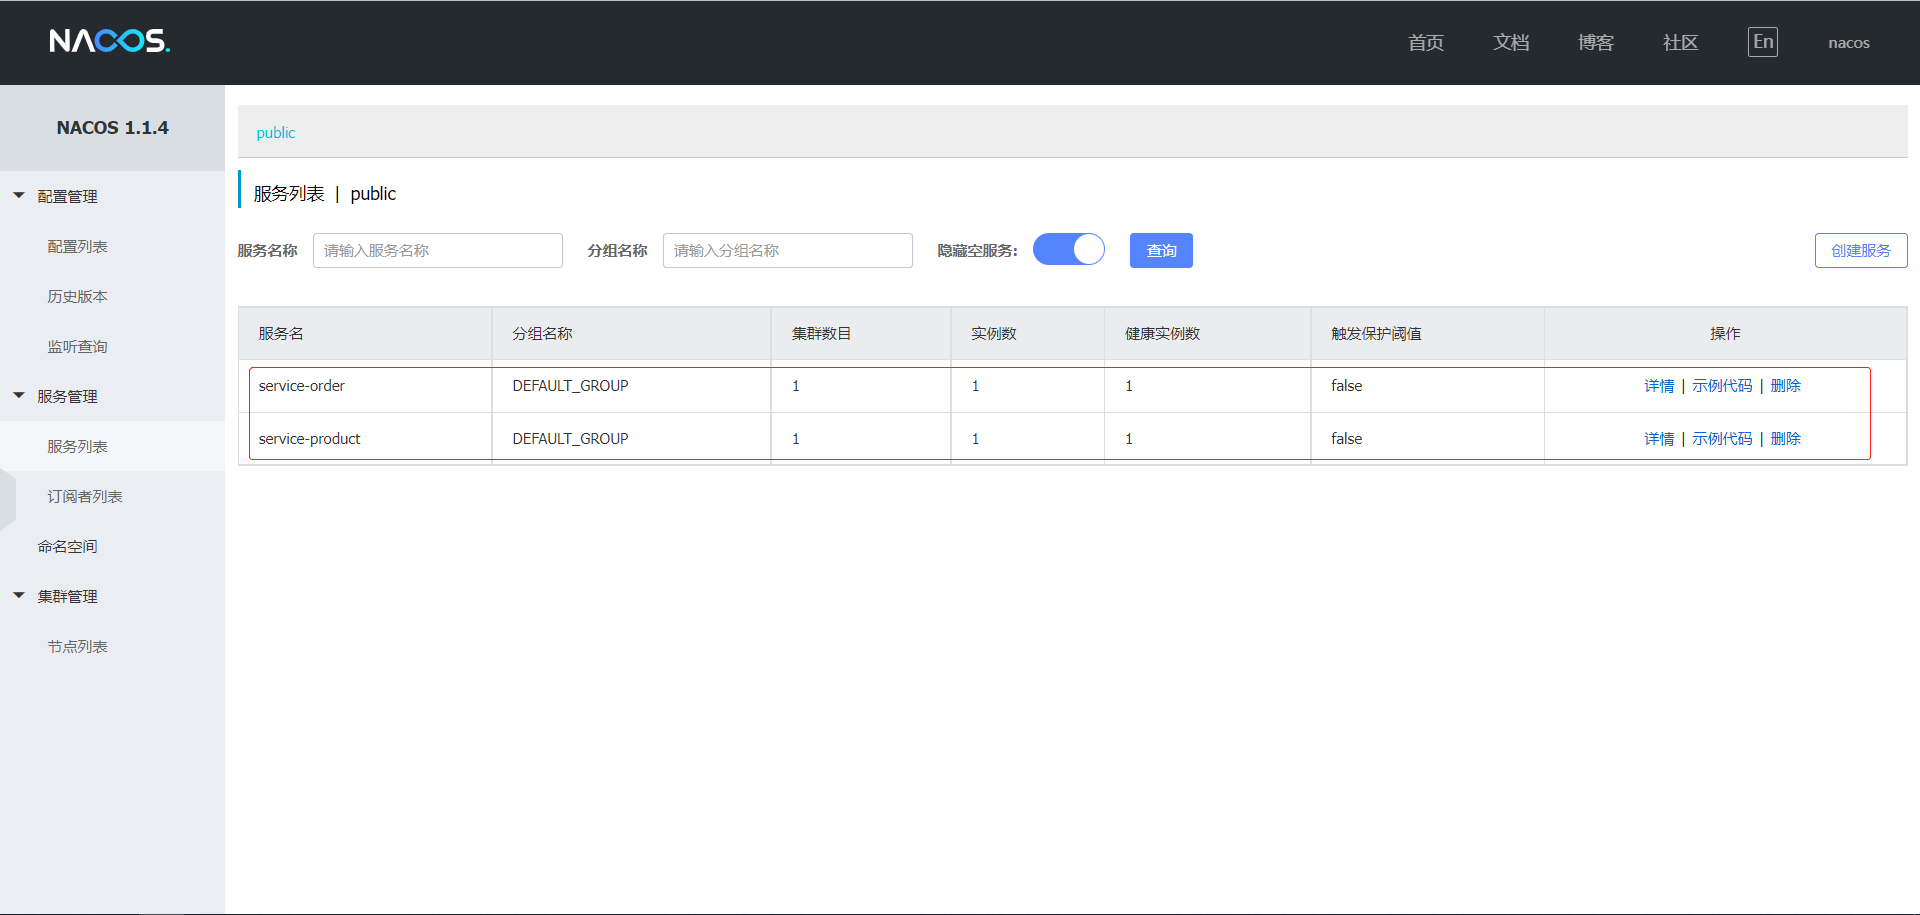Open 详情 for service-order
The height and width of the screenshot is (915, 1920).
1659,386
